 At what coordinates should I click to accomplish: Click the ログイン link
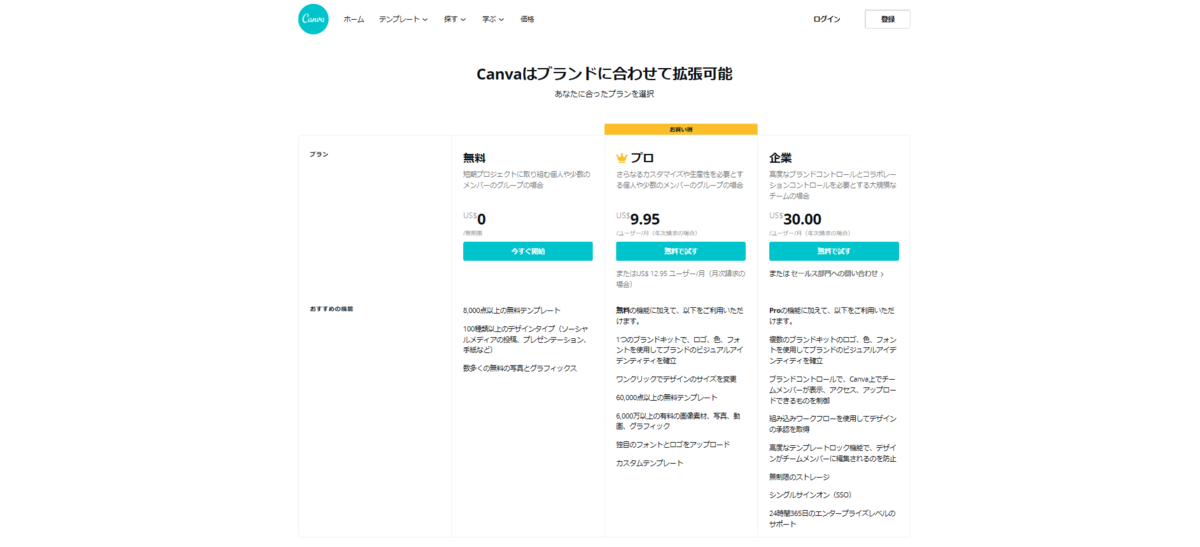click(827, 19)
